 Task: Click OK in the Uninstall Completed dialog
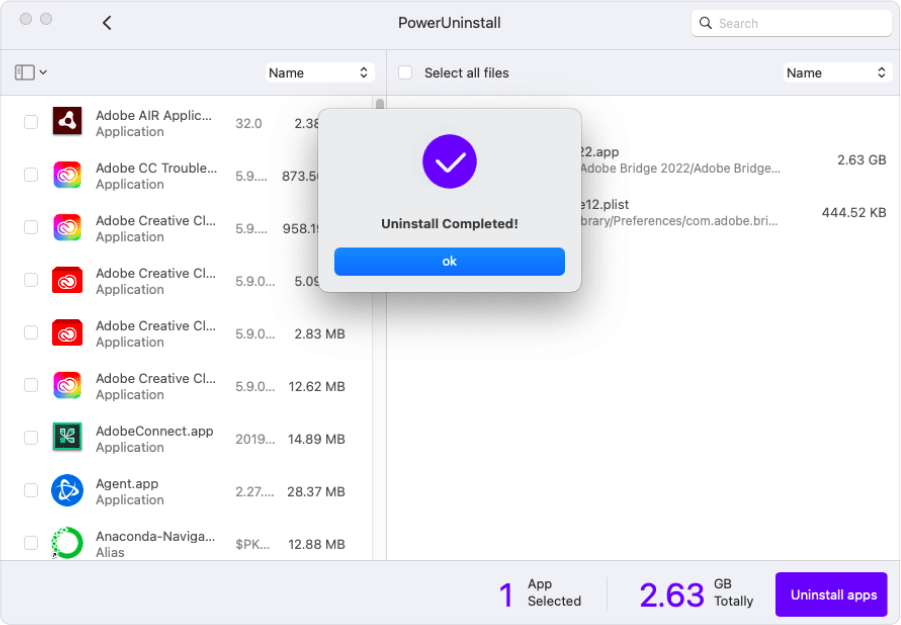point(449,261)
